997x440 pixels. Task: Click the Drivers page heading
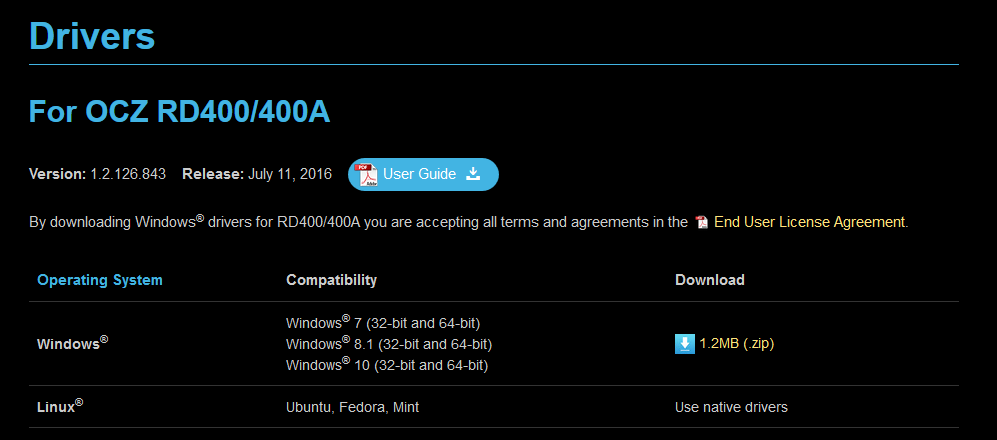pos(92,36)
